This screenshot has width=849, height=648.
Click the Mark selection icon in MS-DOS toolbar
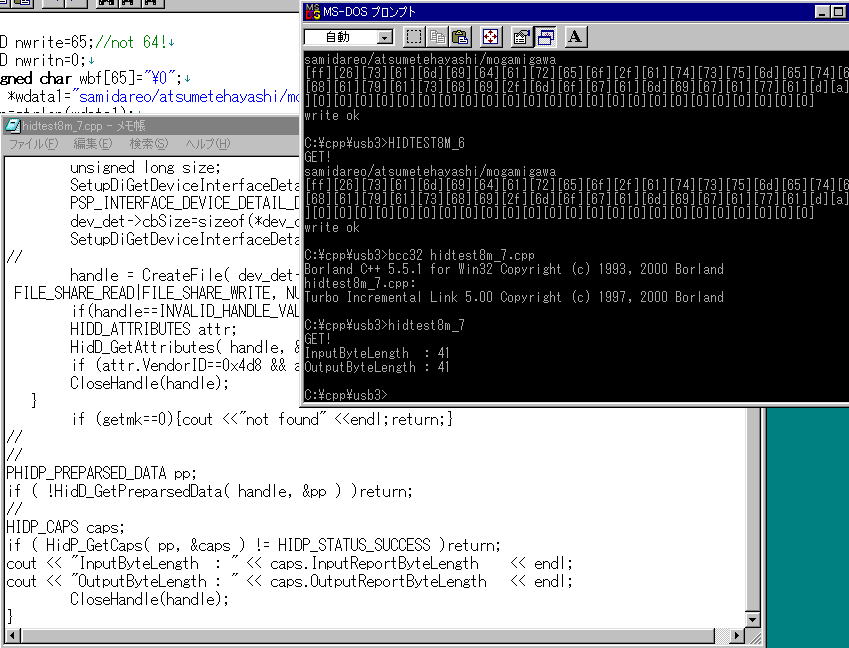[414, 37]
